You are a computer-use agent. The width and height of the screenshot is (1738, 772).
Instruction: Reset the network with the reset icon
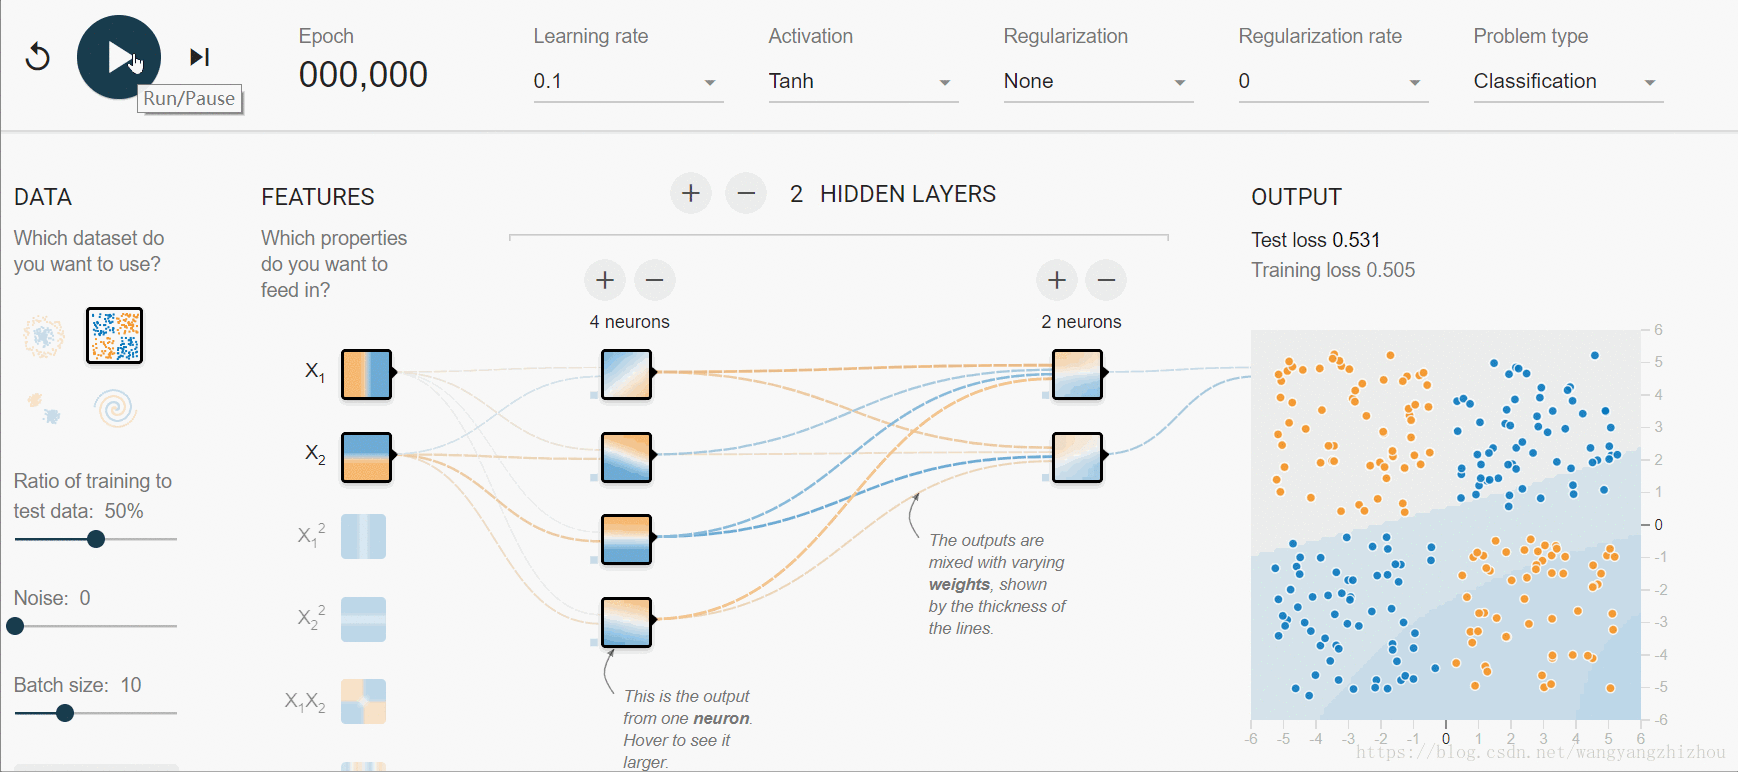[38, 57]
